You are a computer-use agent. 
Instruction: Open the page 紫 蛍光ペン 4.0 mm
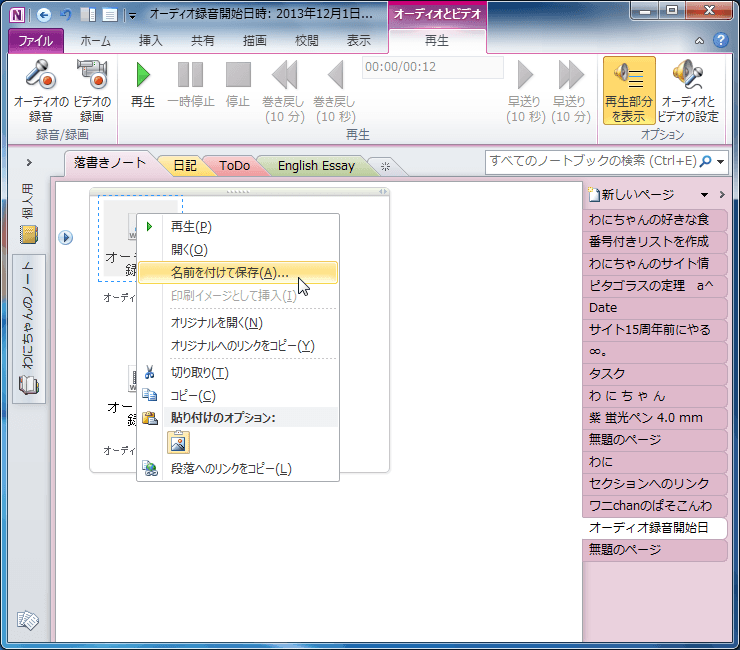(655, 418)
